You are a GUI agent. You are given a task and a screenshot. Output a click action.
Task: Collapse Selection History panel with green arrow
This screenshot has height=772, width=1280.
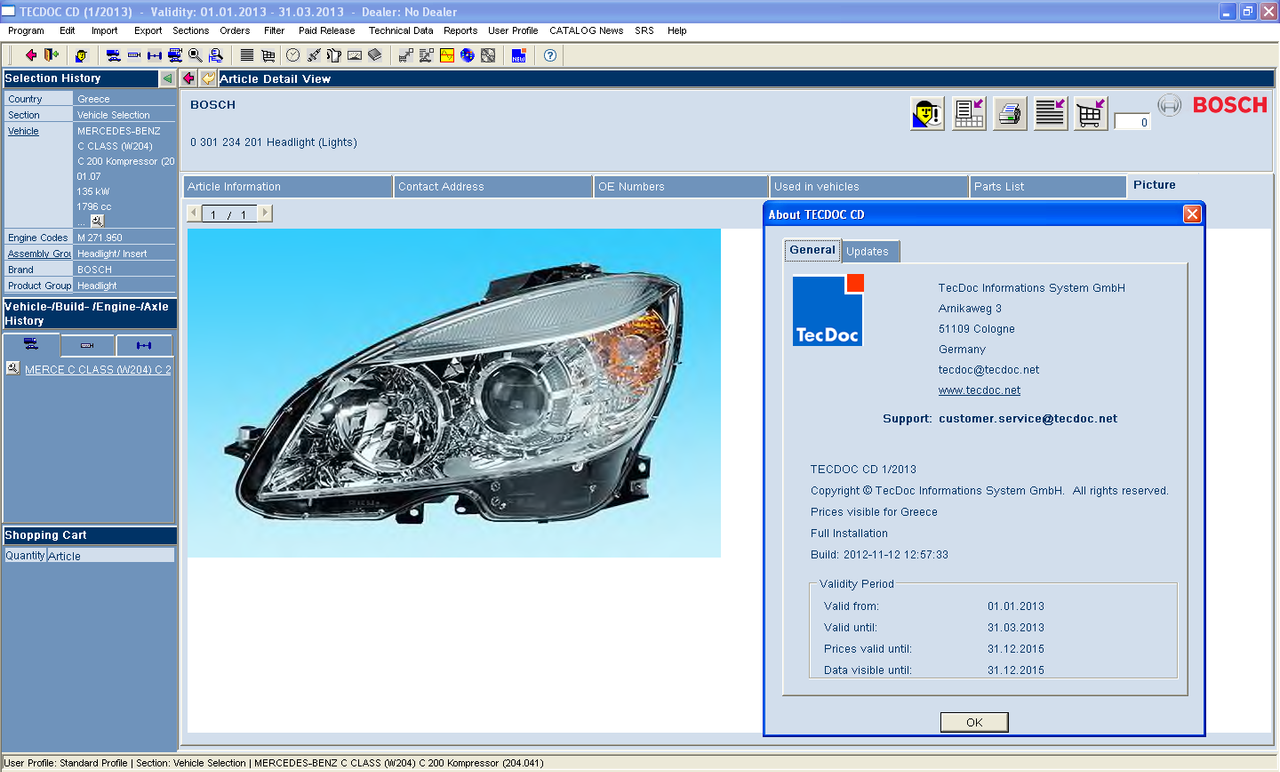(x=167, y=78)
